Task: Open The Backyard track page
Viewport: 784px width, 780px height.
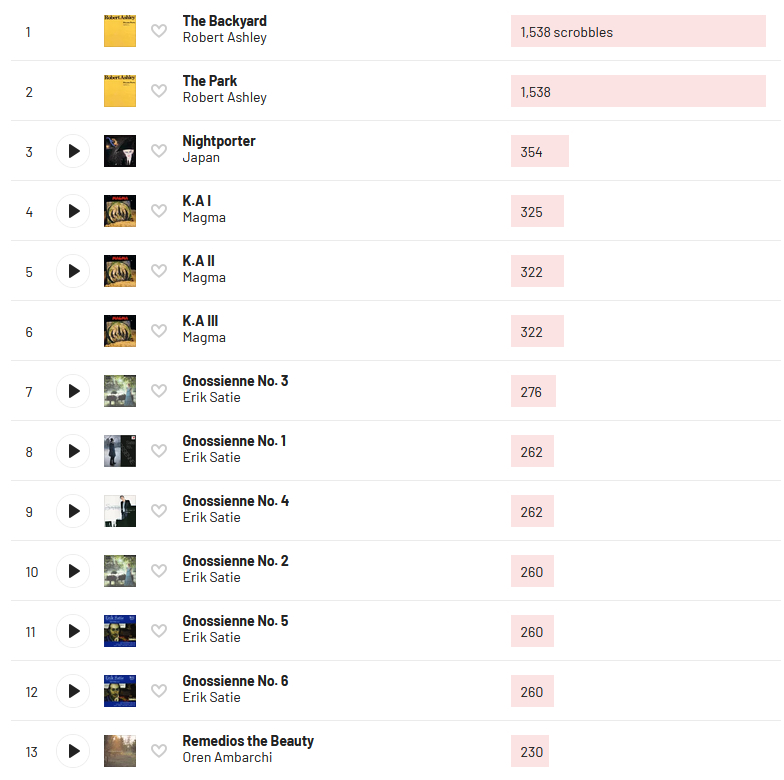Action: 224,21
